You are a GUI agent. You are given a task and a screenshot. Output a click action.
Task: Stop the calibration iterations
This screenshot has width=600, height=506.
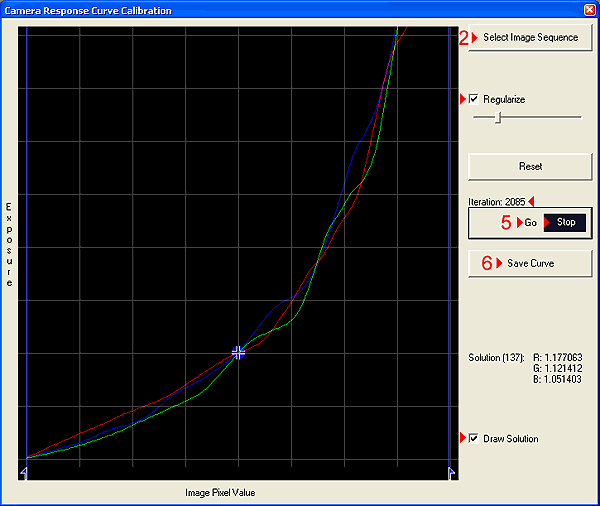tap(566, 222)
